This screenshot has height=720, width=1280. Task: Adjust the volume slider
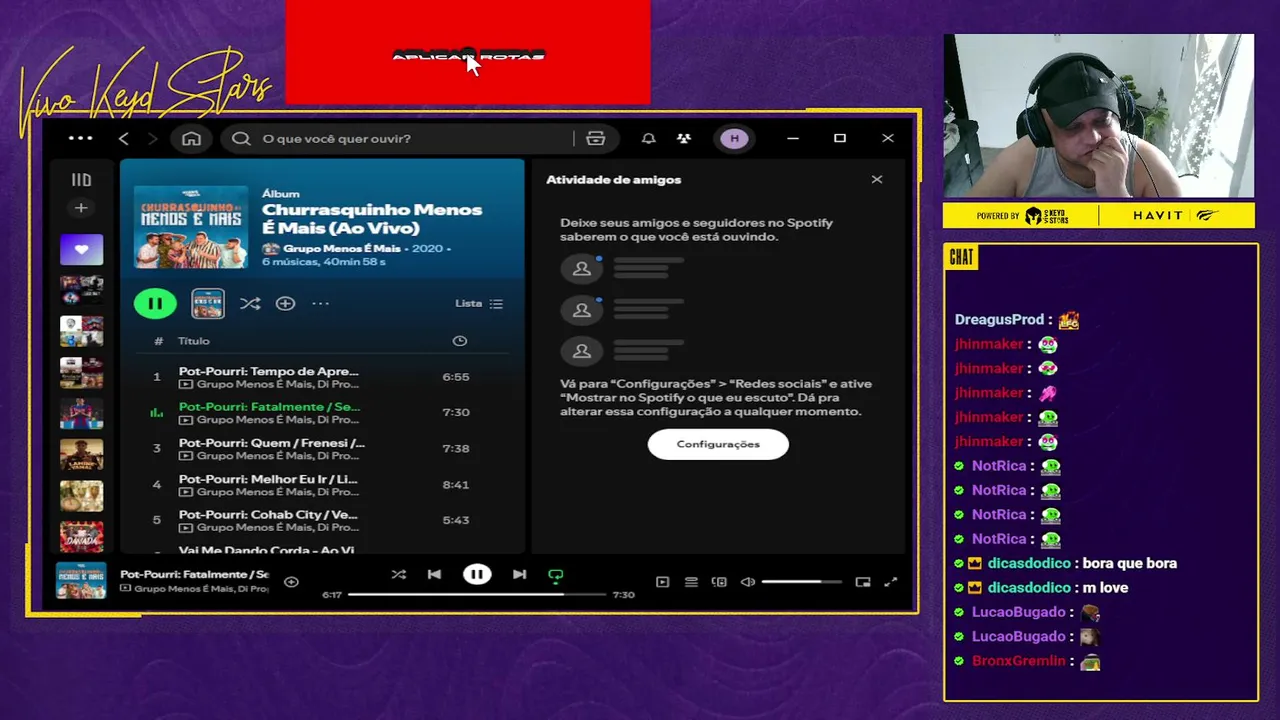[x=801, y=582]
